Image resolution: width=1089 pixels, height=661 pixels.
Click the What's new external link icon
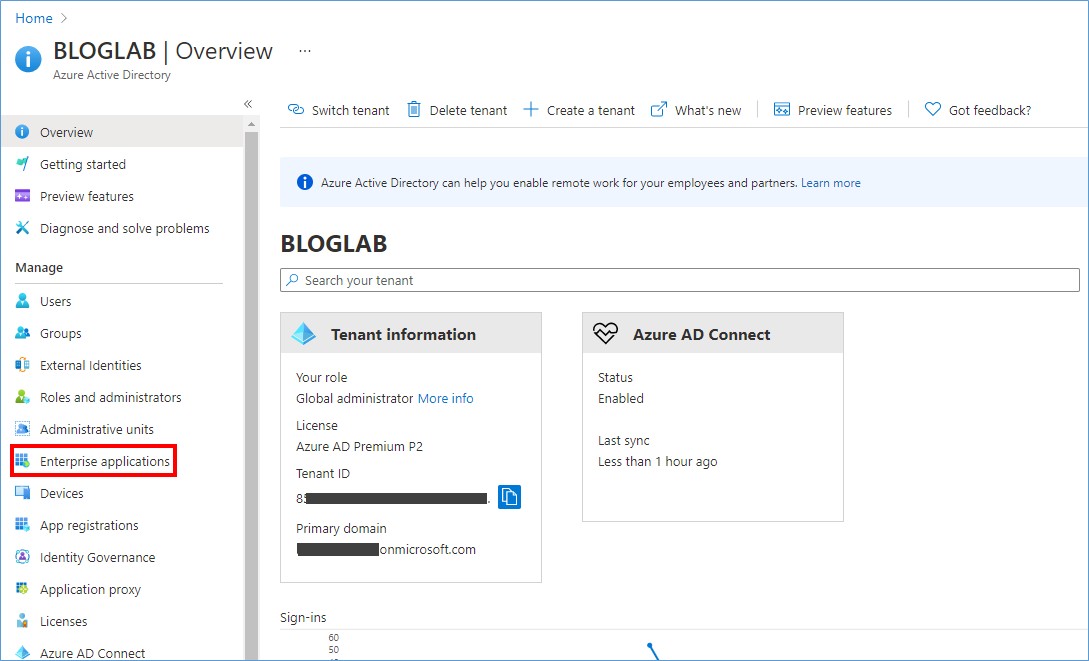[x=658, y=110]
